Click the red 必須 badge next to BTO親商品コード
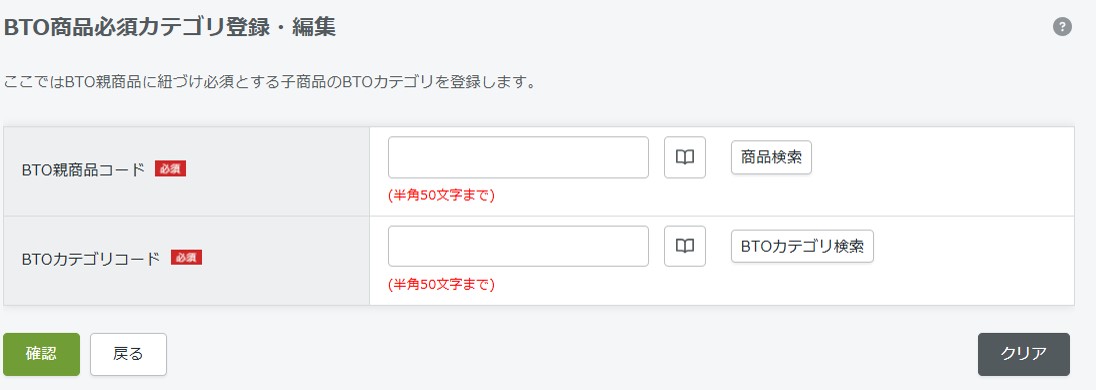 click(x=171, y=168)
